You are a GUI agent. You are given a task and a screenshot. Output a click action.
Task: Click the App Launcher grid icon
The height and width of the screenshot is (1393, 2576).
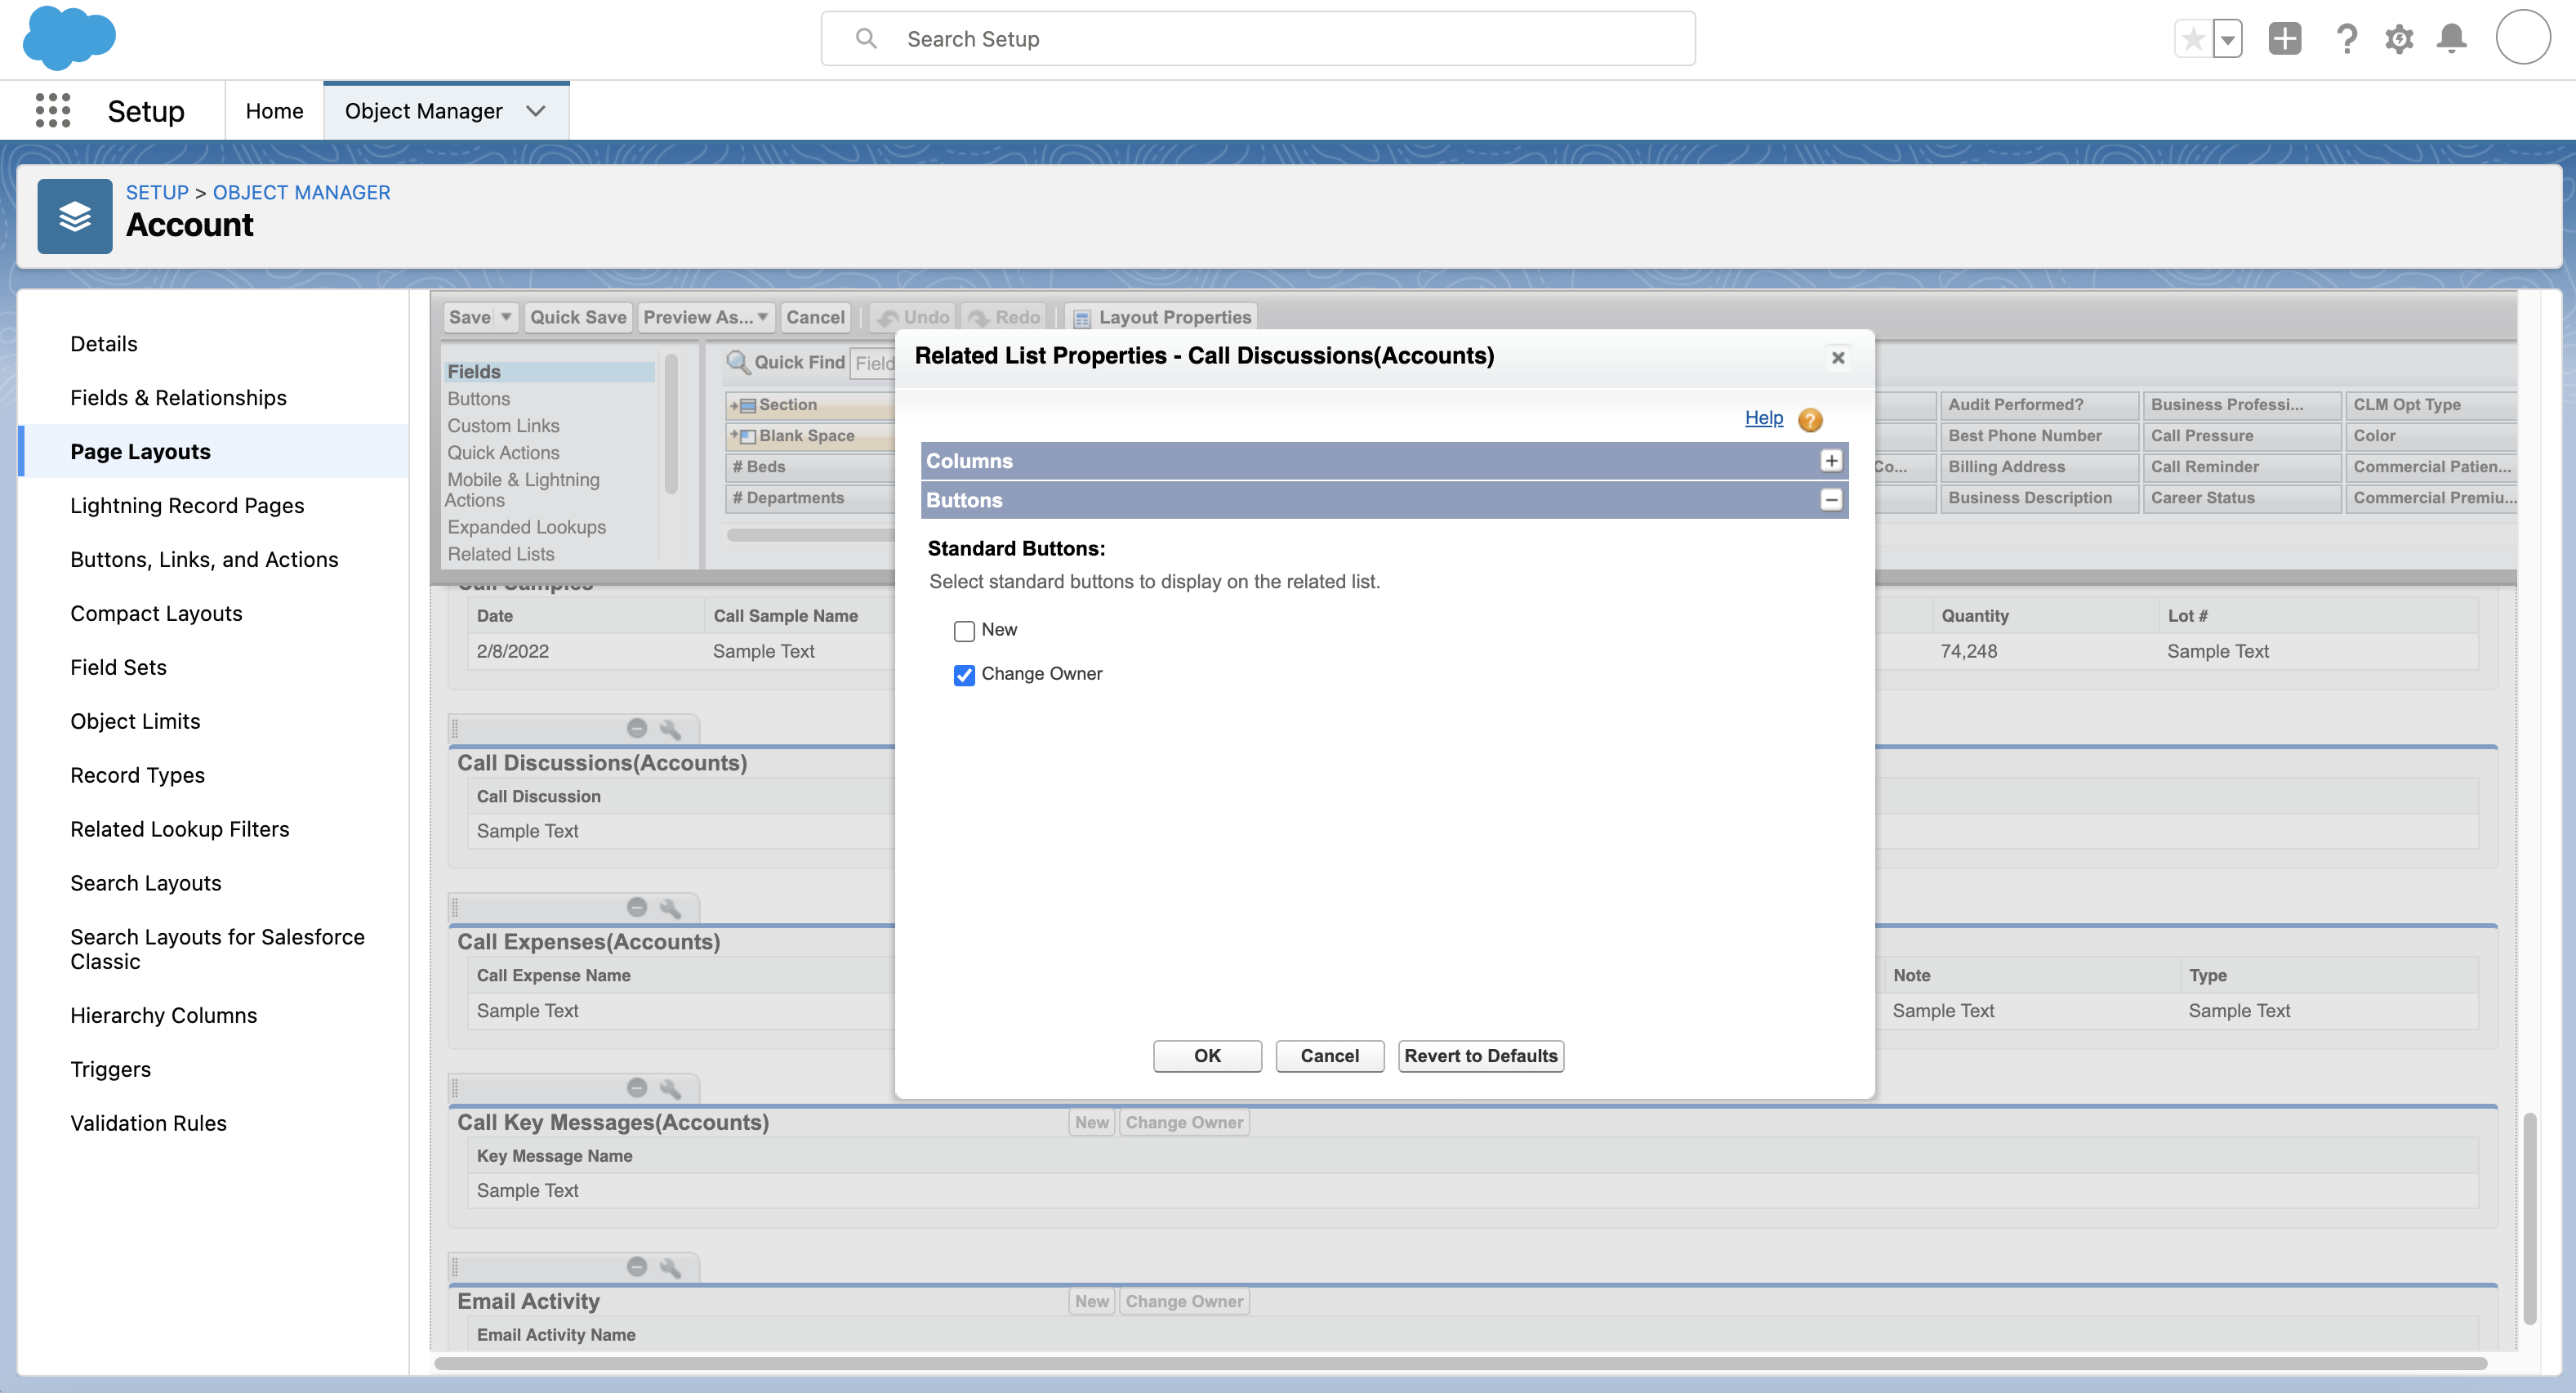pyautogui.click(x=52, y=110)
